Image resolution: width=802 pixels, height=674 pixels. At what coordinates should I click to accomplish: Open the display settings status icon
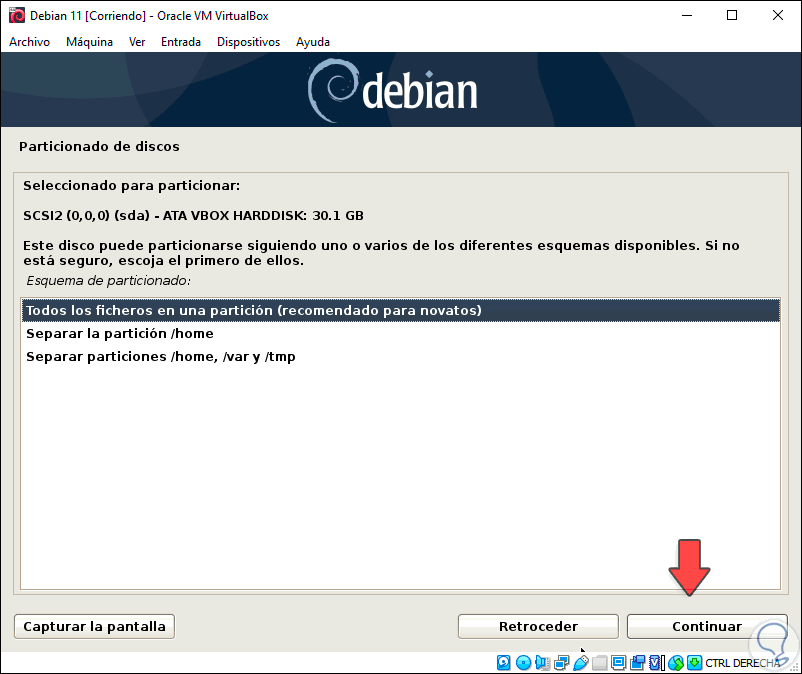click(x=618, y=663)
